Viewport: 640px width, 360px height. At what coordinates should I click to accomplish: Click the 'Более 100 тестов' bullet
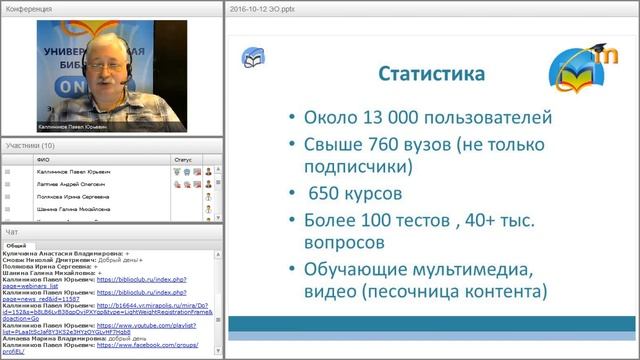pyautogui.click(x=419, y=231)
